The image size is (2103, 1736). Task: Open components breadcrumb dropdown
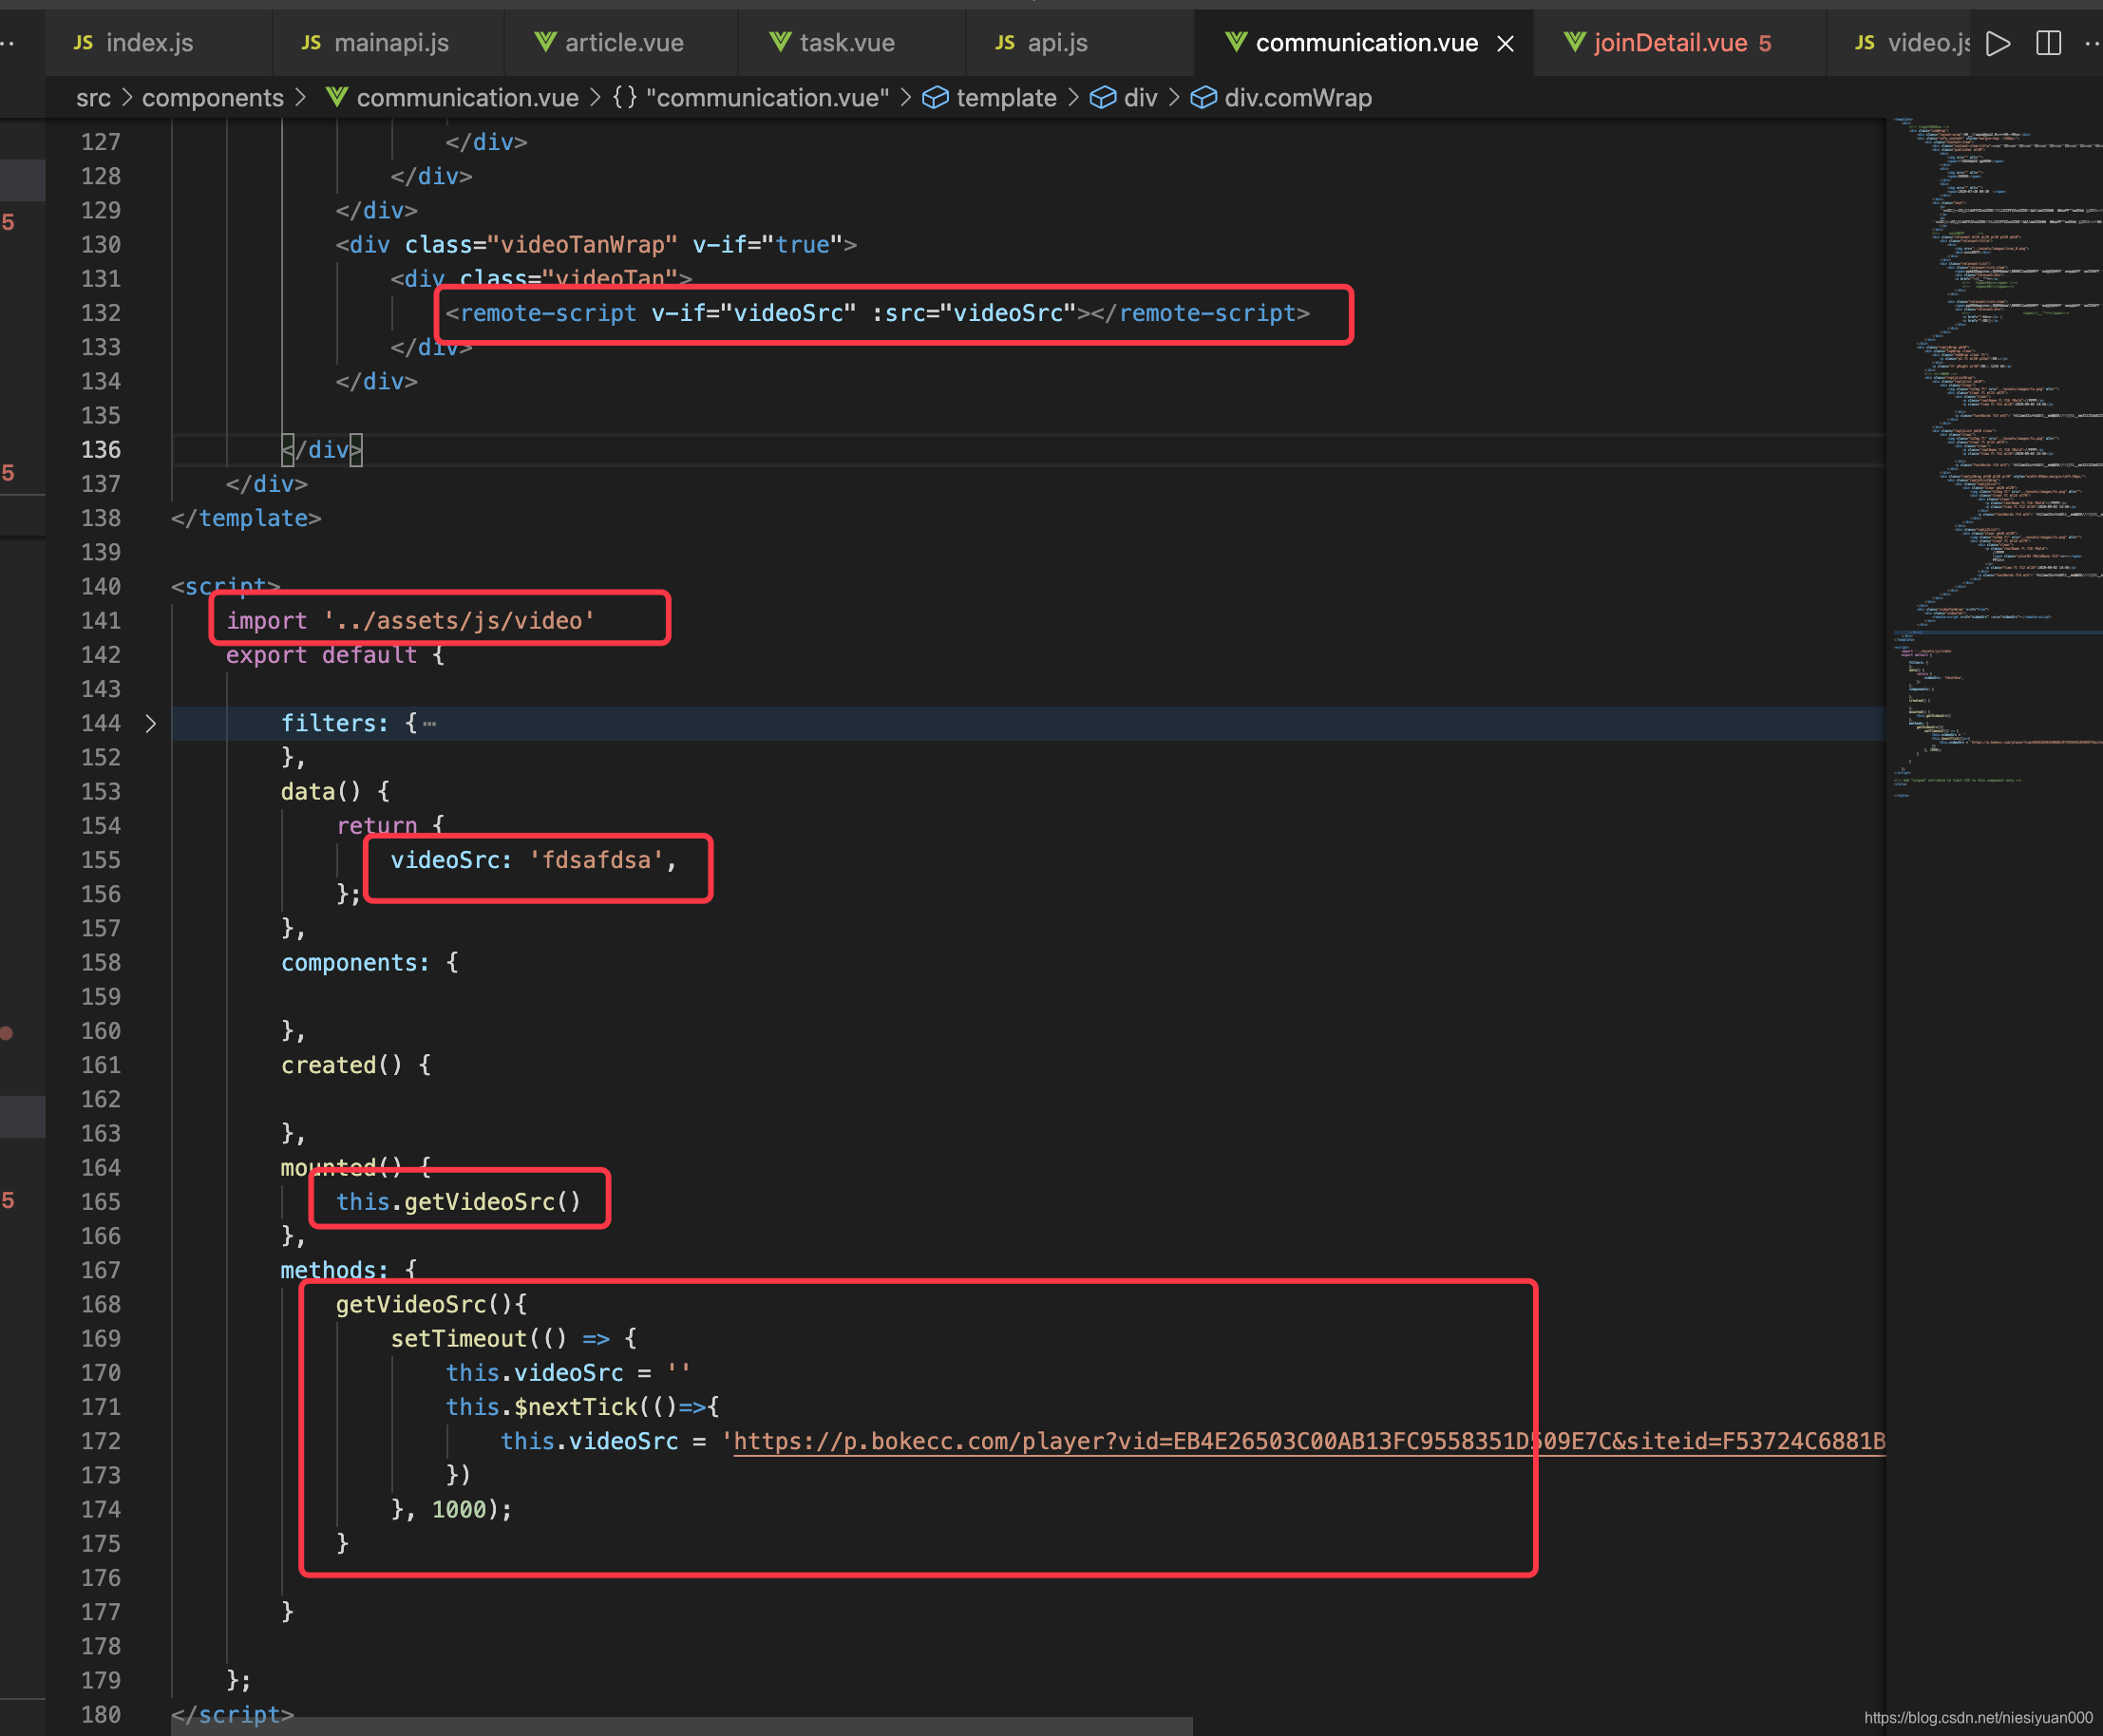(x=212, y=98)
